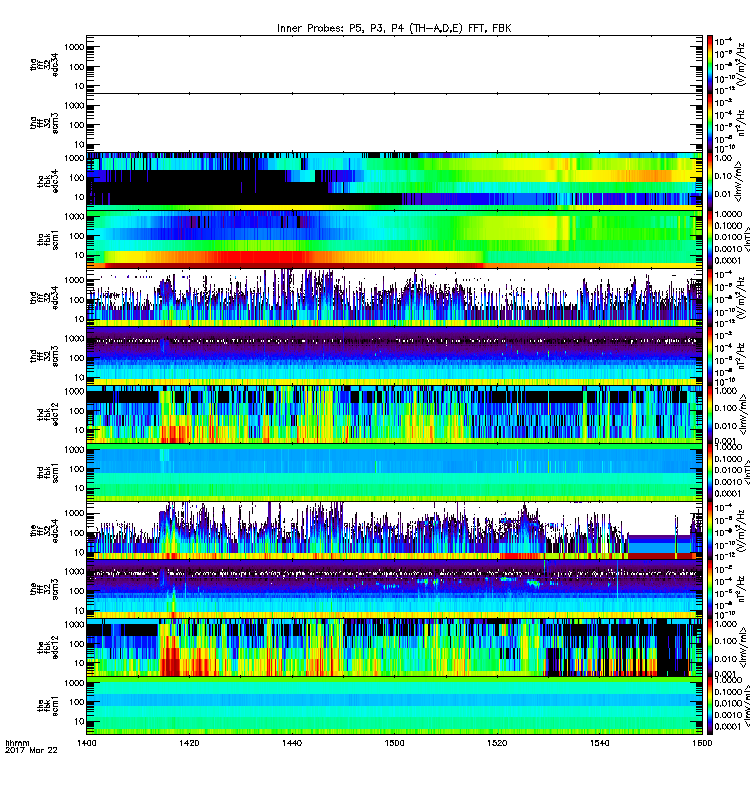Click the '100' tick of thd fbk edc12 panel

(x=77, y=411)
